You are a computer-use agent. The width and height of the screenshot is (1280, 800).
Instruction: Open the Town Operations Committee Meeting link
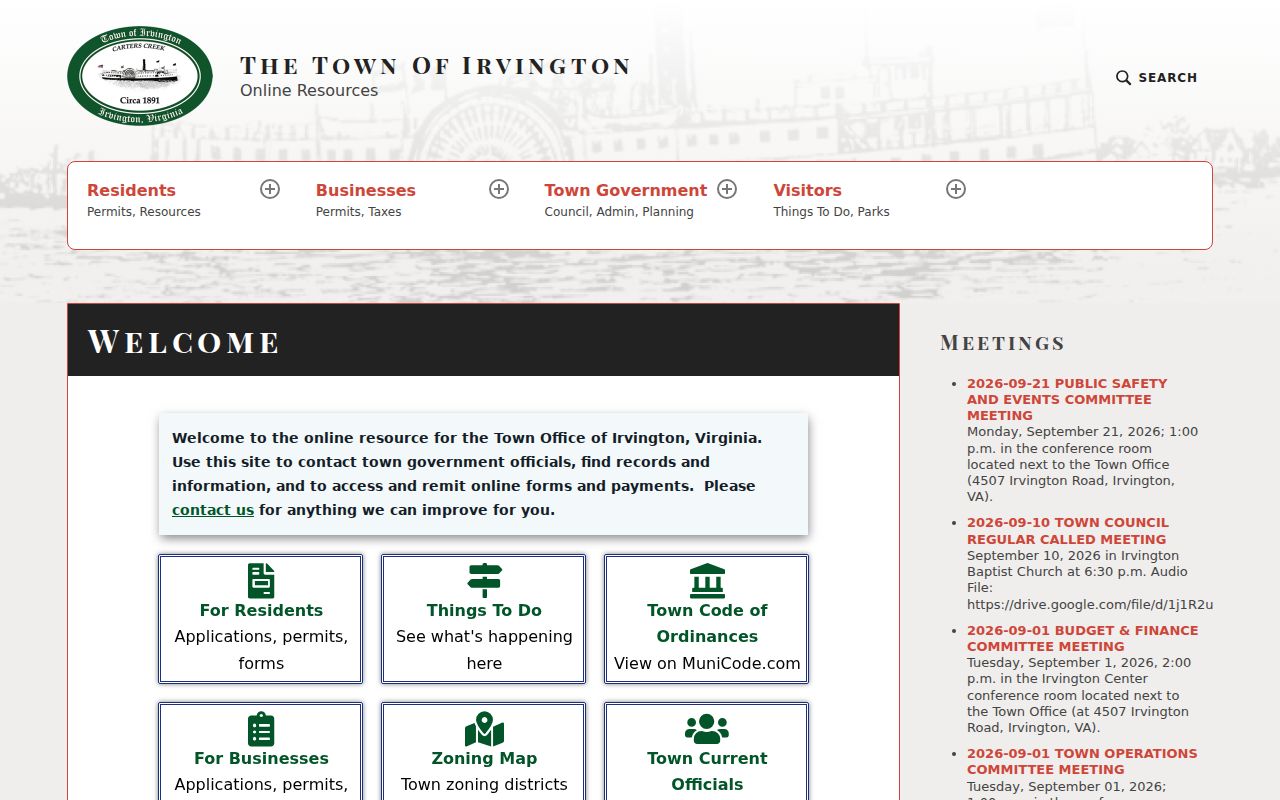[1082, 761]
